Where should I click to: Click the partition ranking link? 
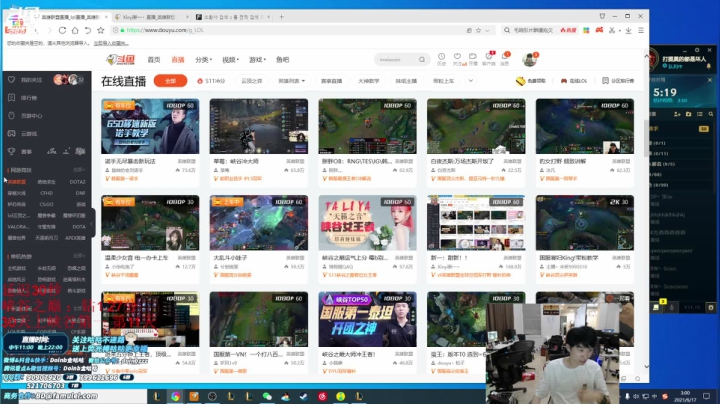[x=618, y=81]
